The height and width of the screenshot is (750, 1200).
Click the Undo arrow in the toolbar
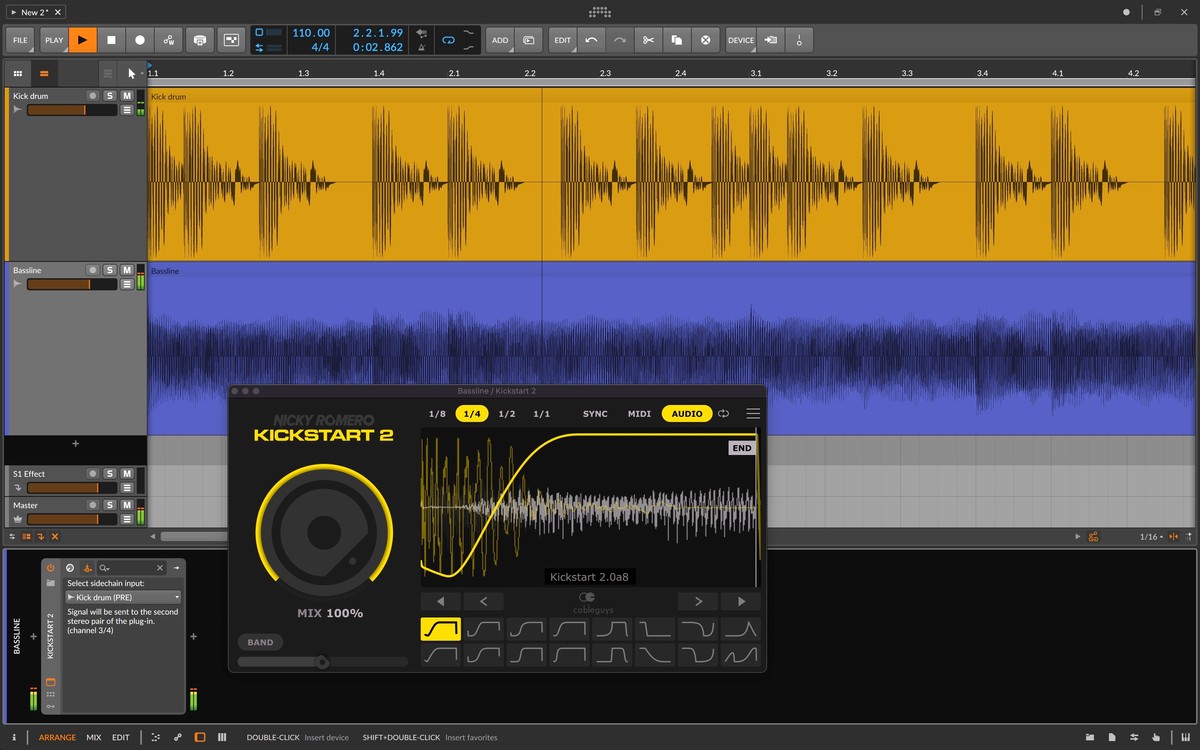591,40
